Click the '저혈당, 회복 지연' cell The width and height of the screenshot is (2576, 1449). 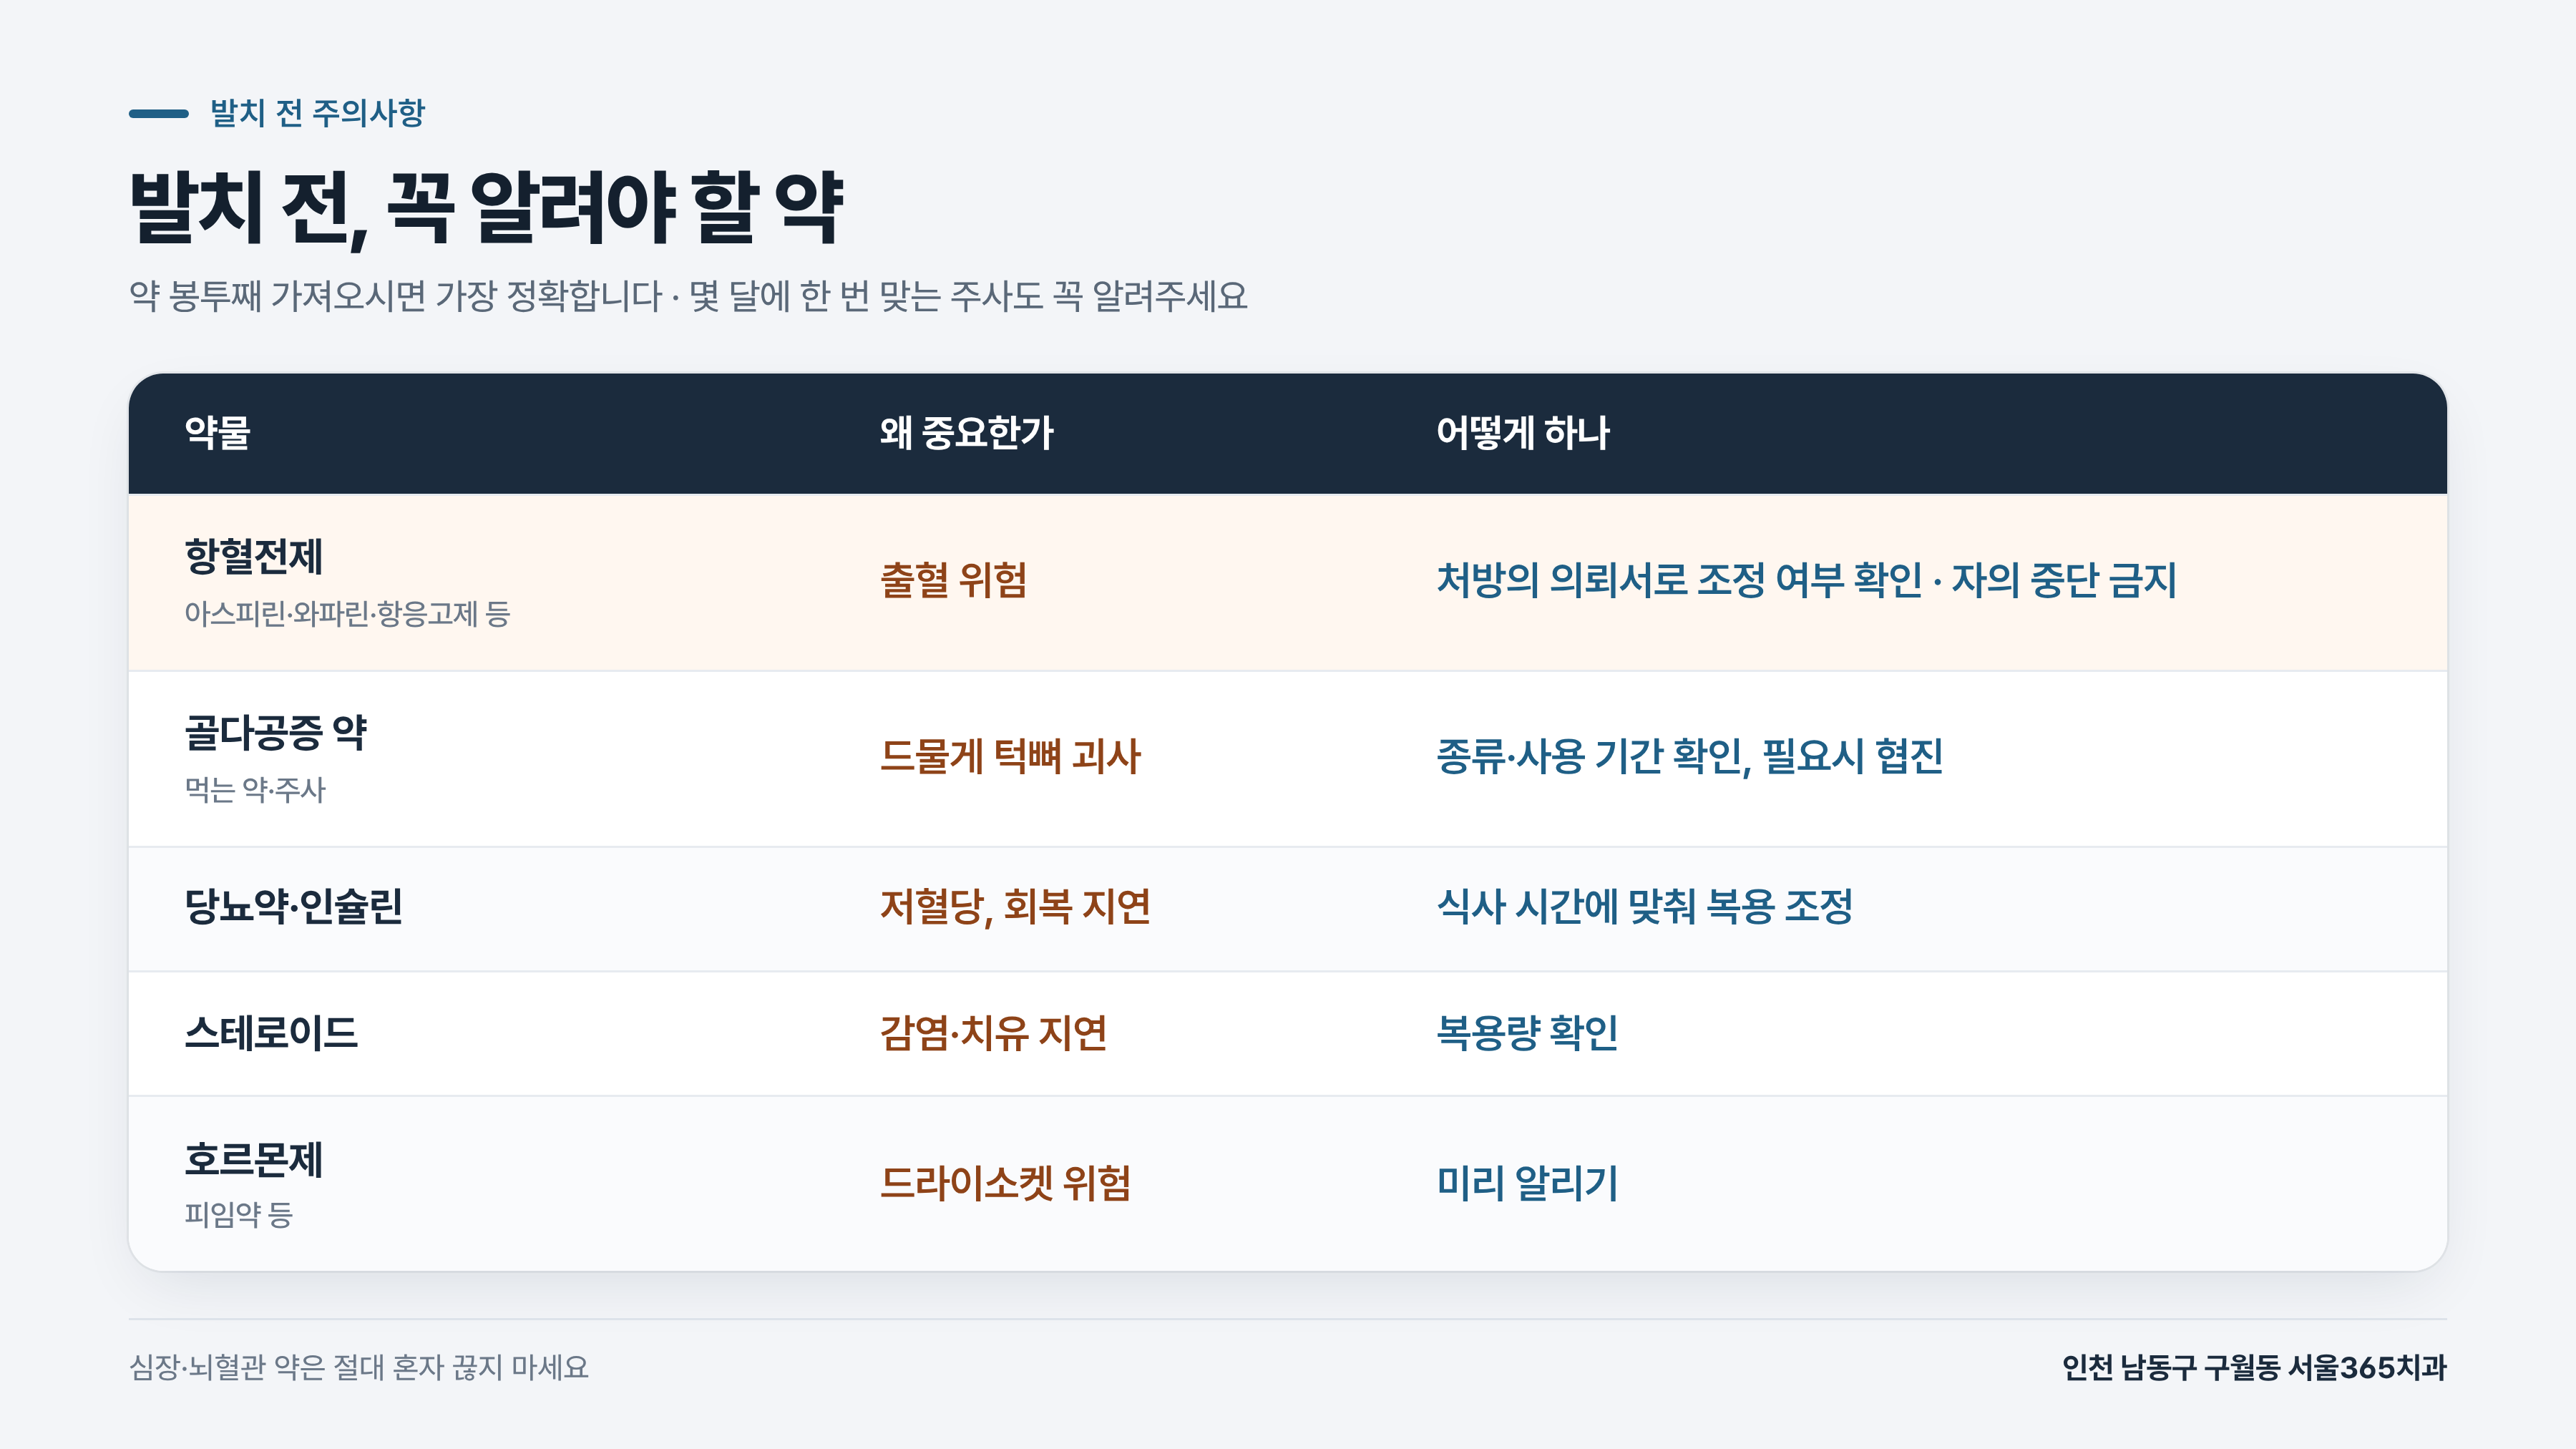click(x=1015, y=907)
